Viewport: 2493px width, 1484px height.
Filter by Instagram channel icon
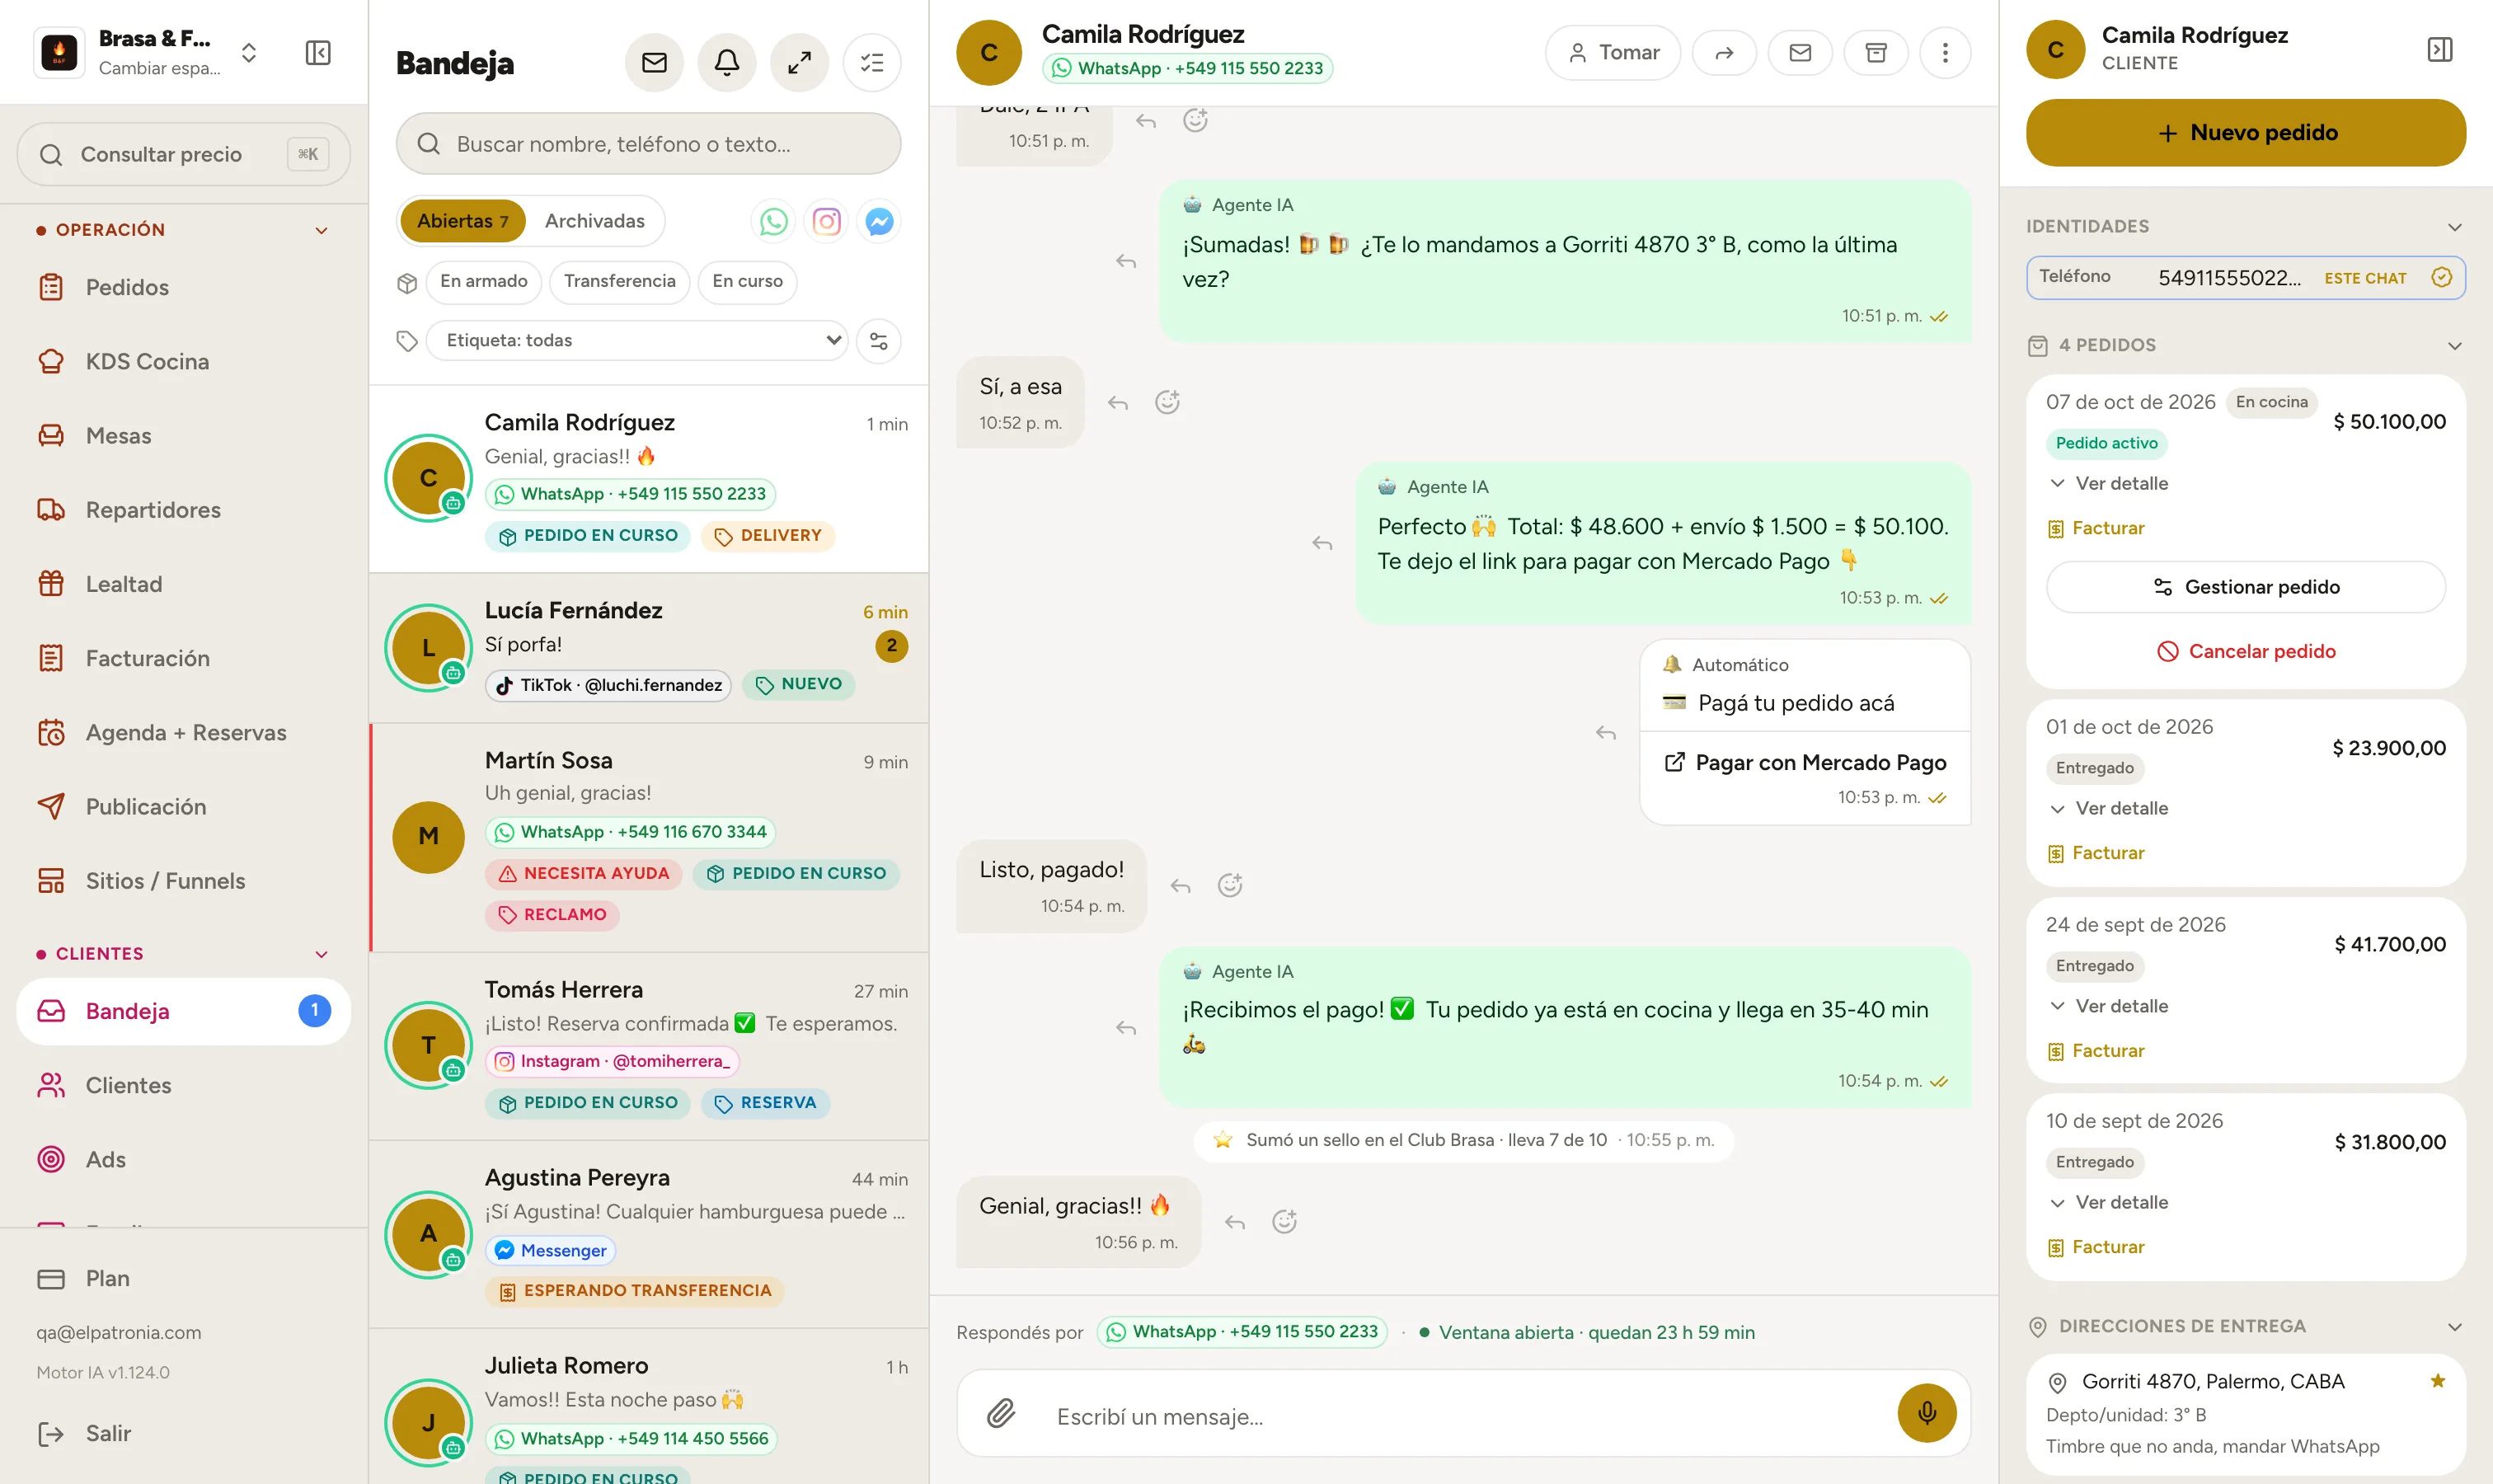point(826,221)
